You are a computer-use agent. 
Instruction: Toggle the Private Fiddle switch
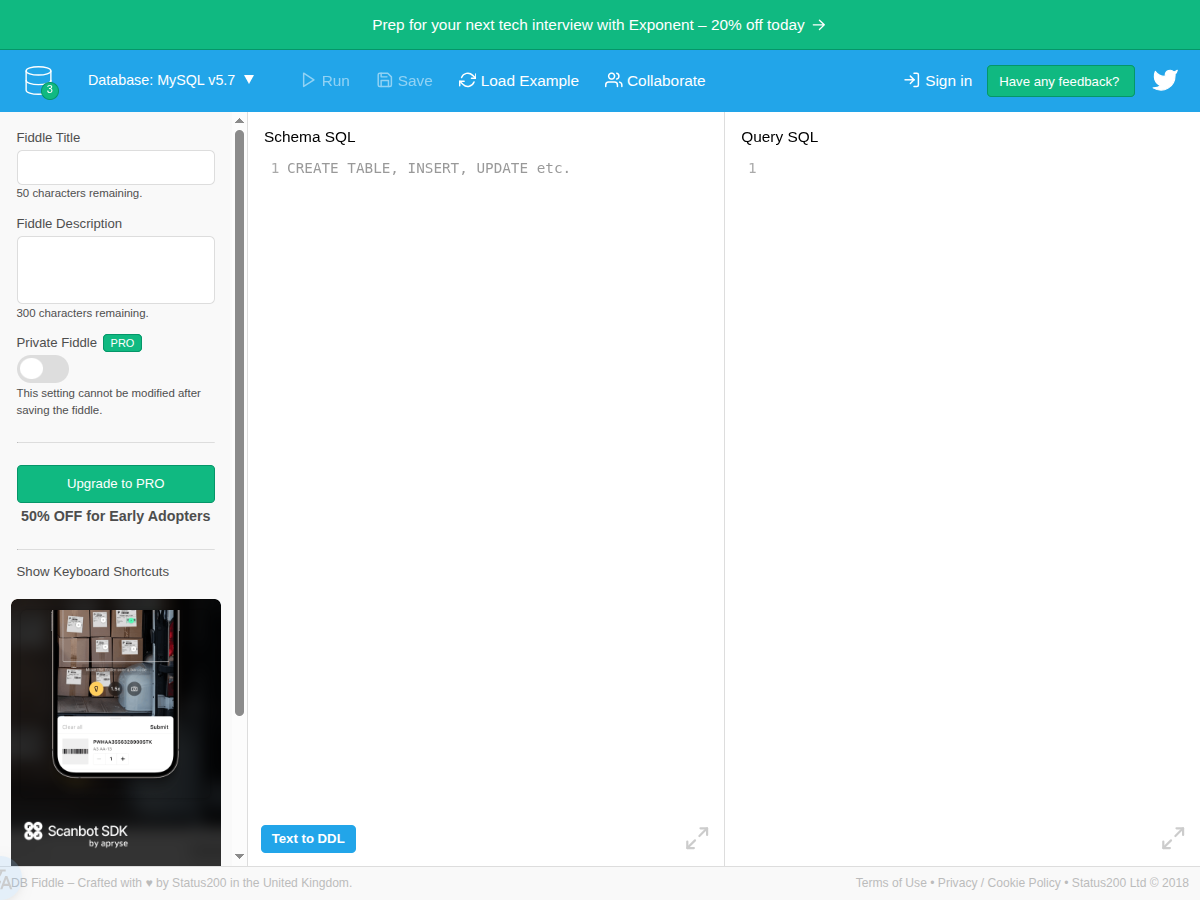tap(43, 369)
